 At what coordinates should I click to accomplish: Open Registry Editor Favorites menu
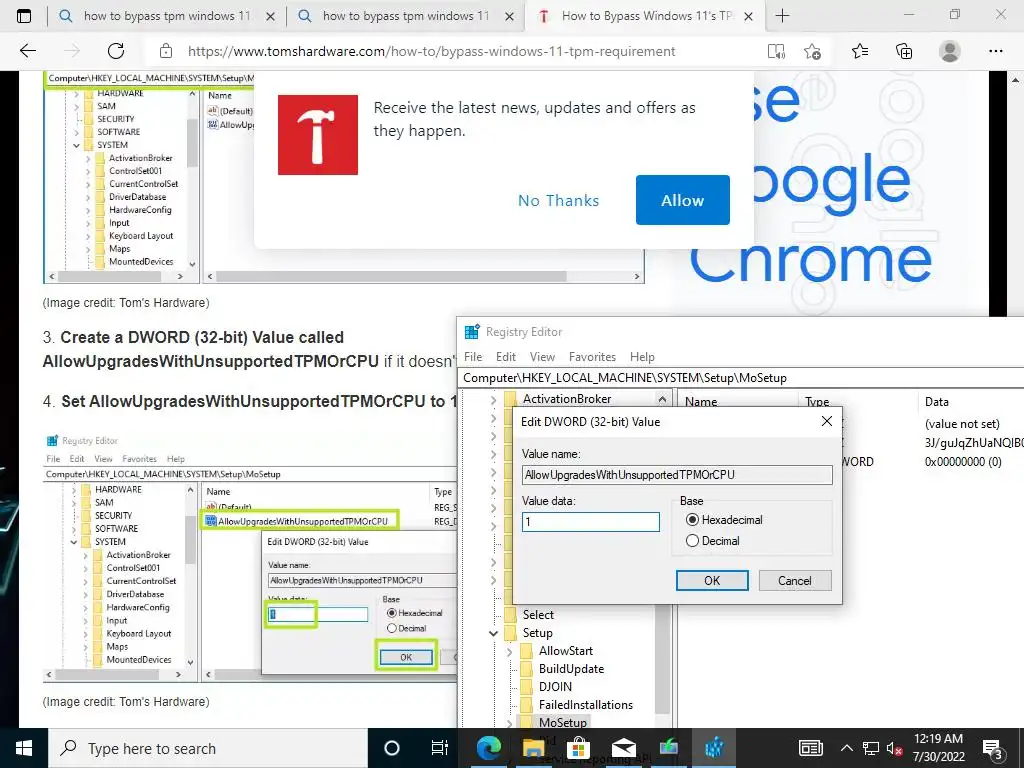[592, 357]
